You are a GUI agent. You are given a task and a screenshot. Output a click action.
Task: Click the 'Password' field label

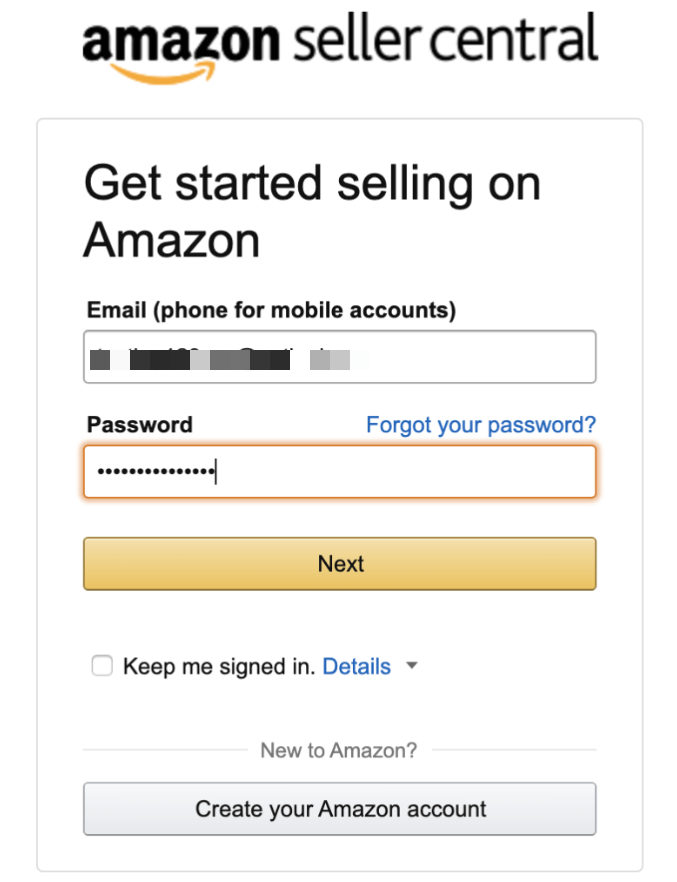pos(140,425)
